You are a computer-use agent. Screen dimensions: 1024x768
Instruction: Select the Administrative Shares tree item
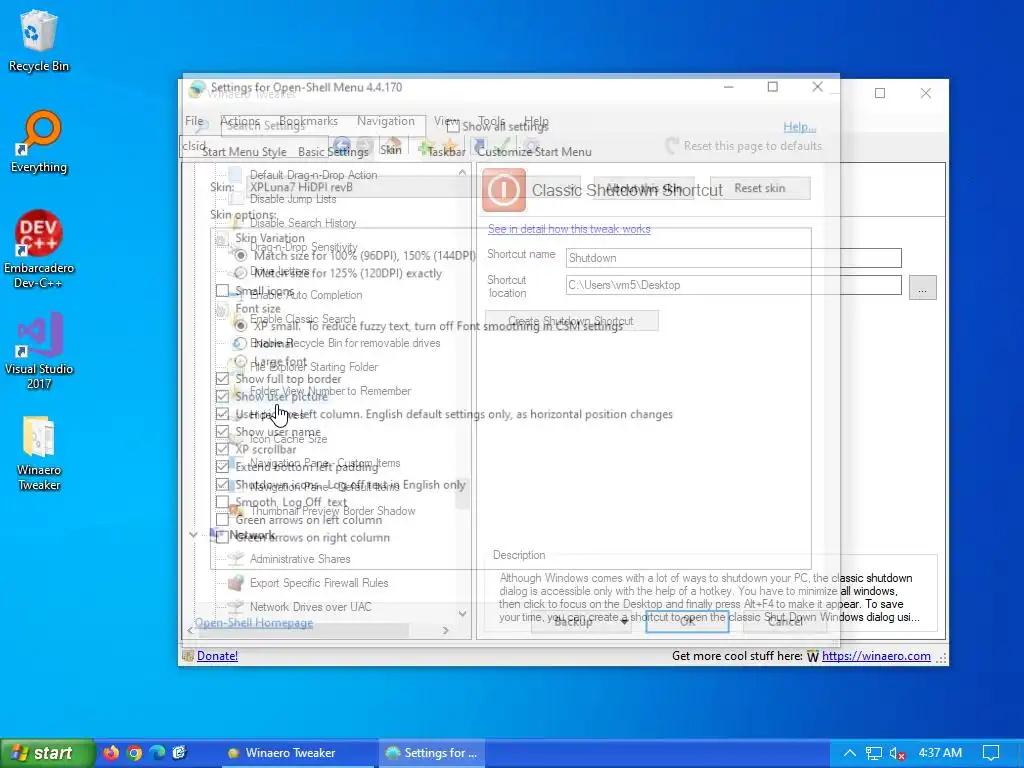point(300,559)
